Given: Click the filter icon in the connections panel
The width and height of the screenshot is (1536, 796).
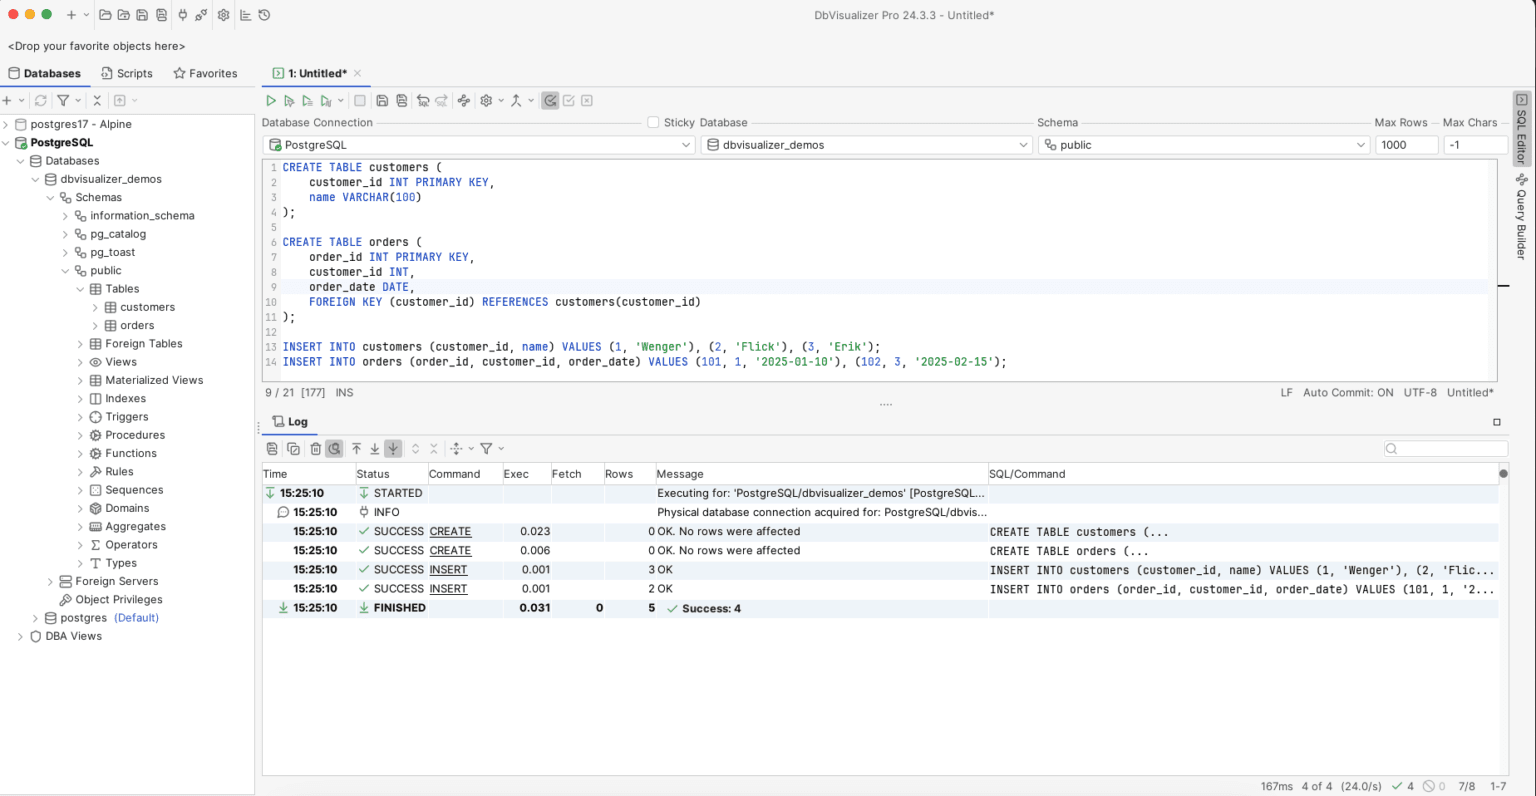Looking at the screenshot, I should pos(61,100).
